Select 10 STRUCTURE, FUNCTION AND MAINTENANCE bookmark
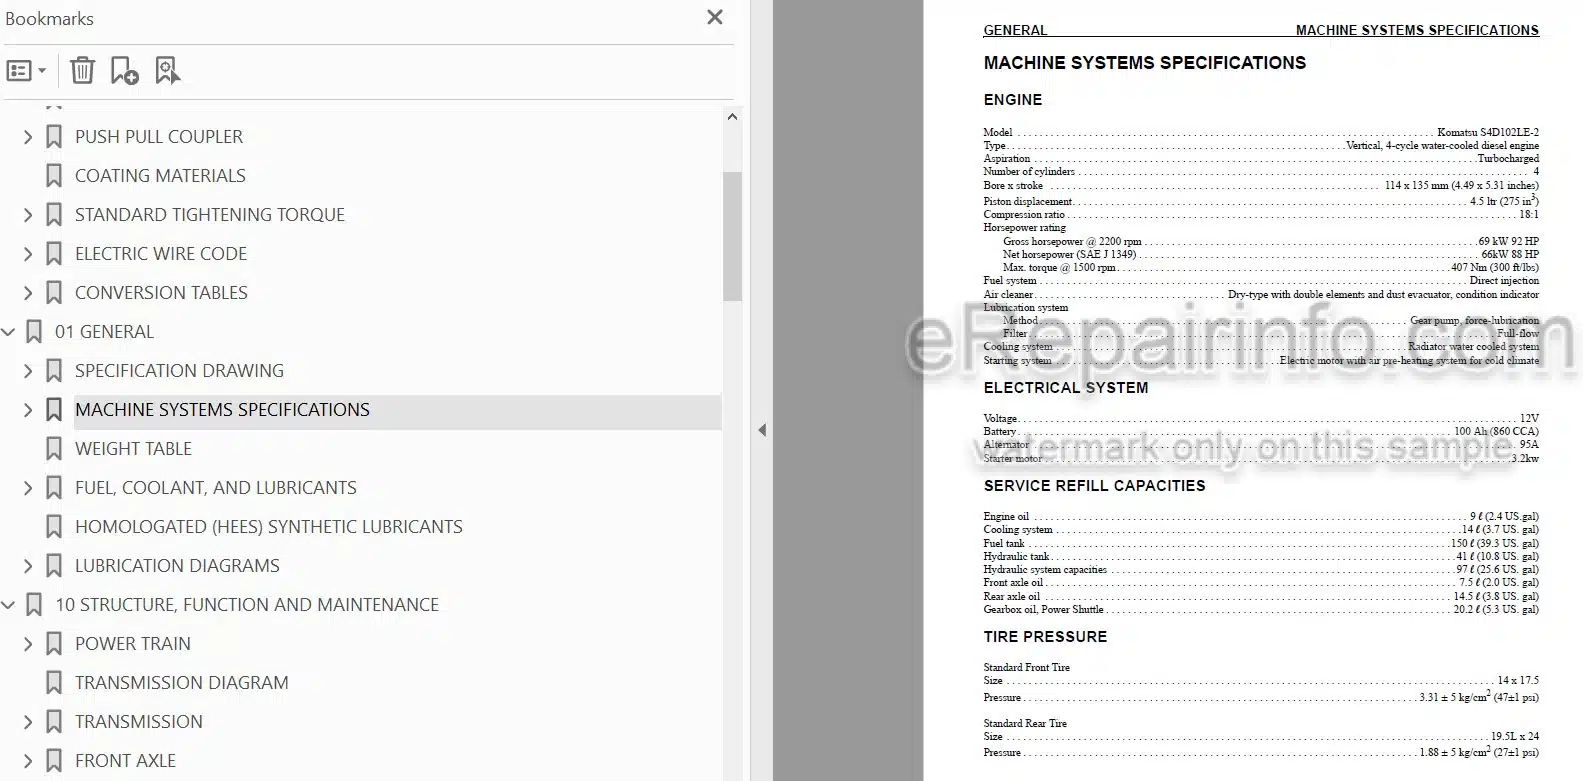1583x781 pixels. 247,605
